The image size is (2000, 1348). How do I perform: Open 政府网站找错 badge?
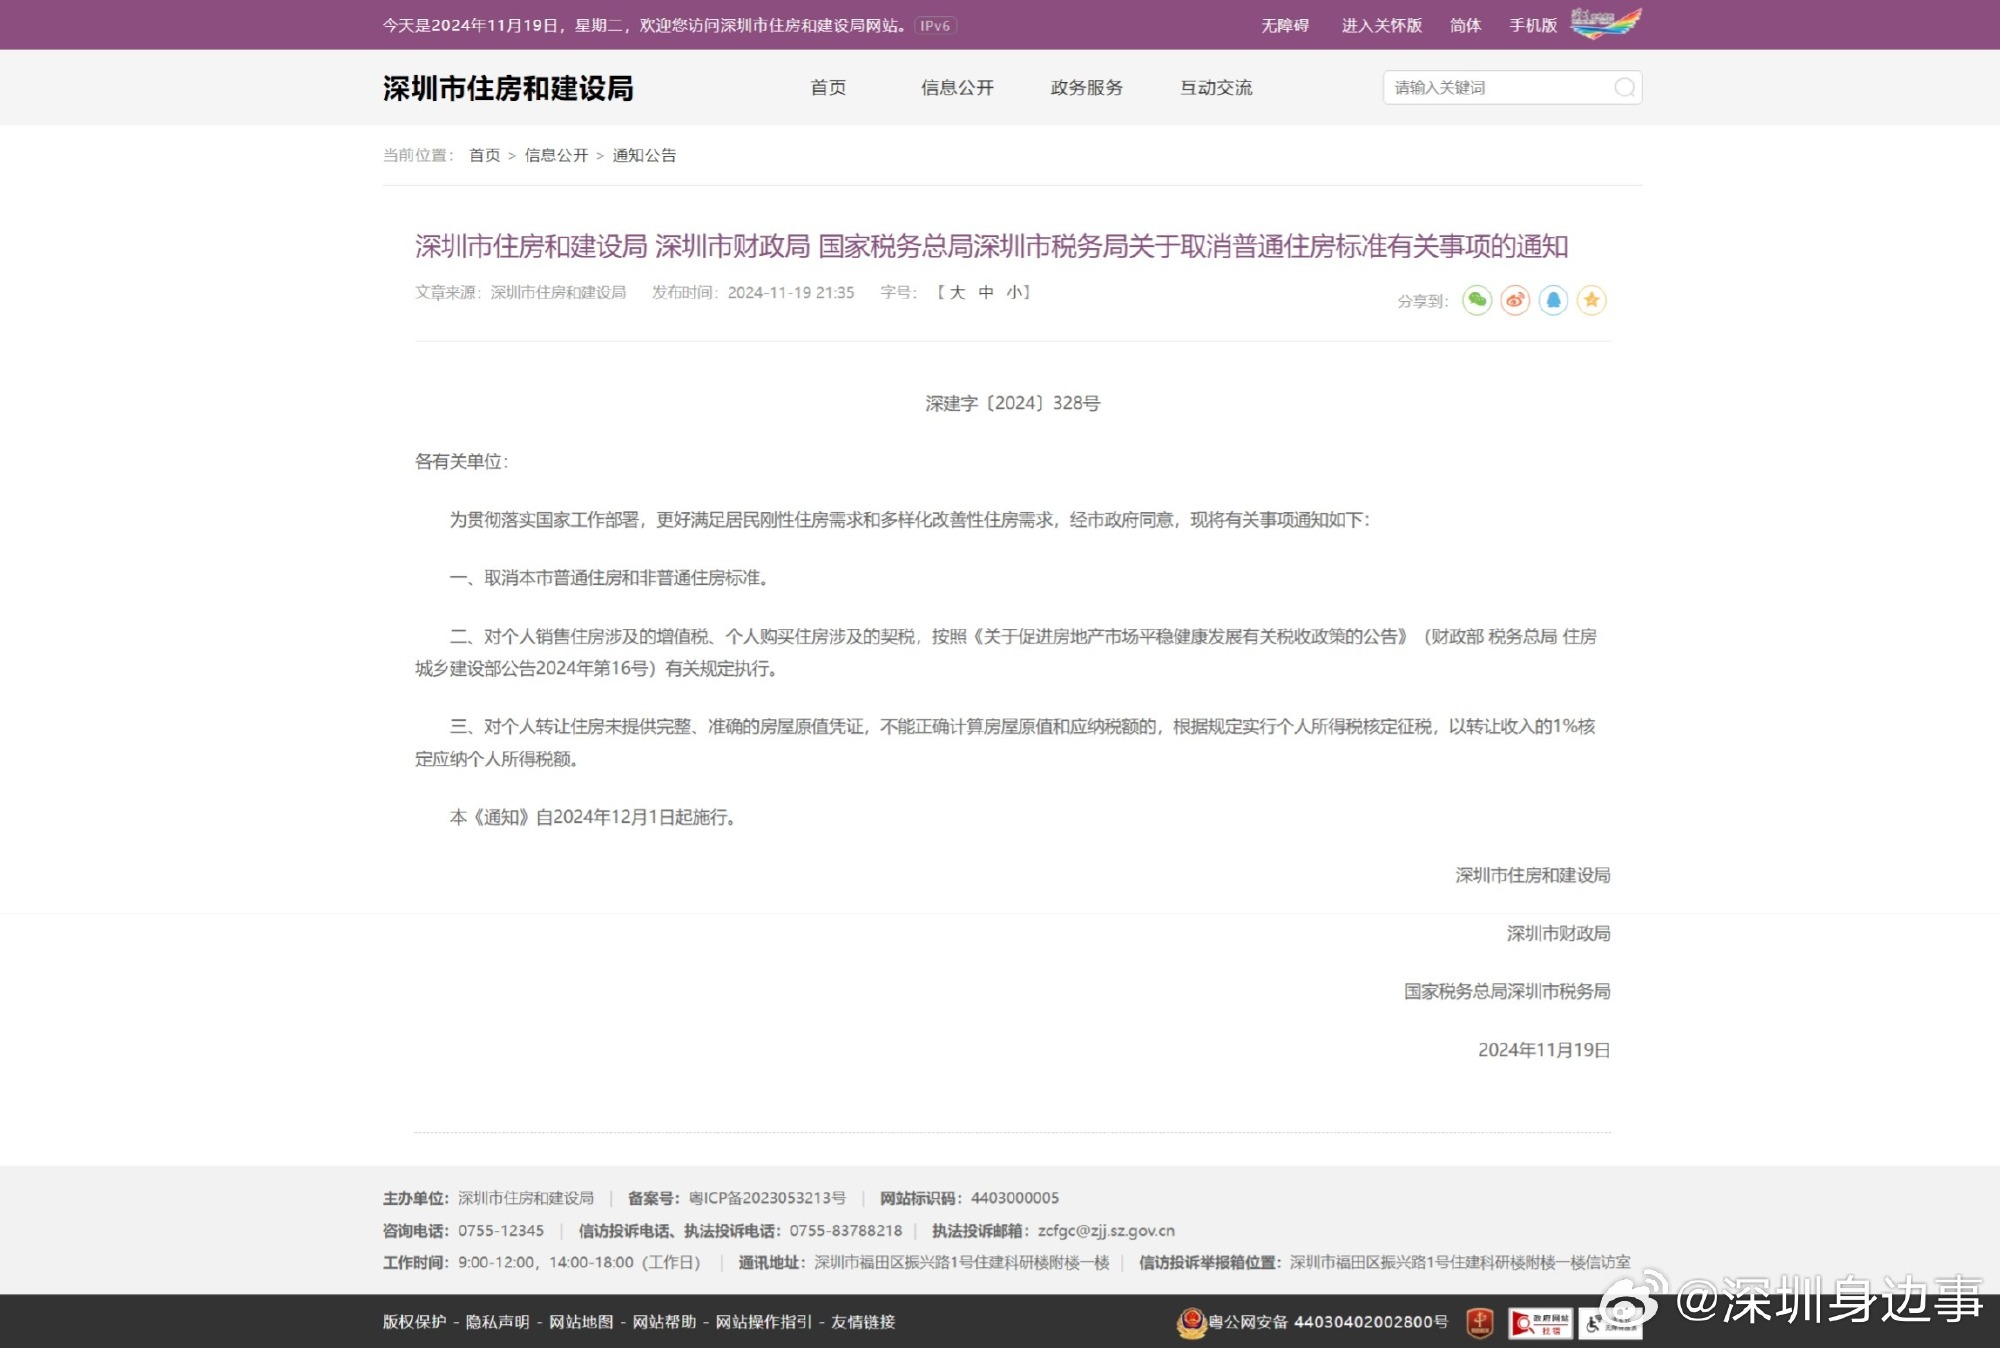click(1539, 1323)
